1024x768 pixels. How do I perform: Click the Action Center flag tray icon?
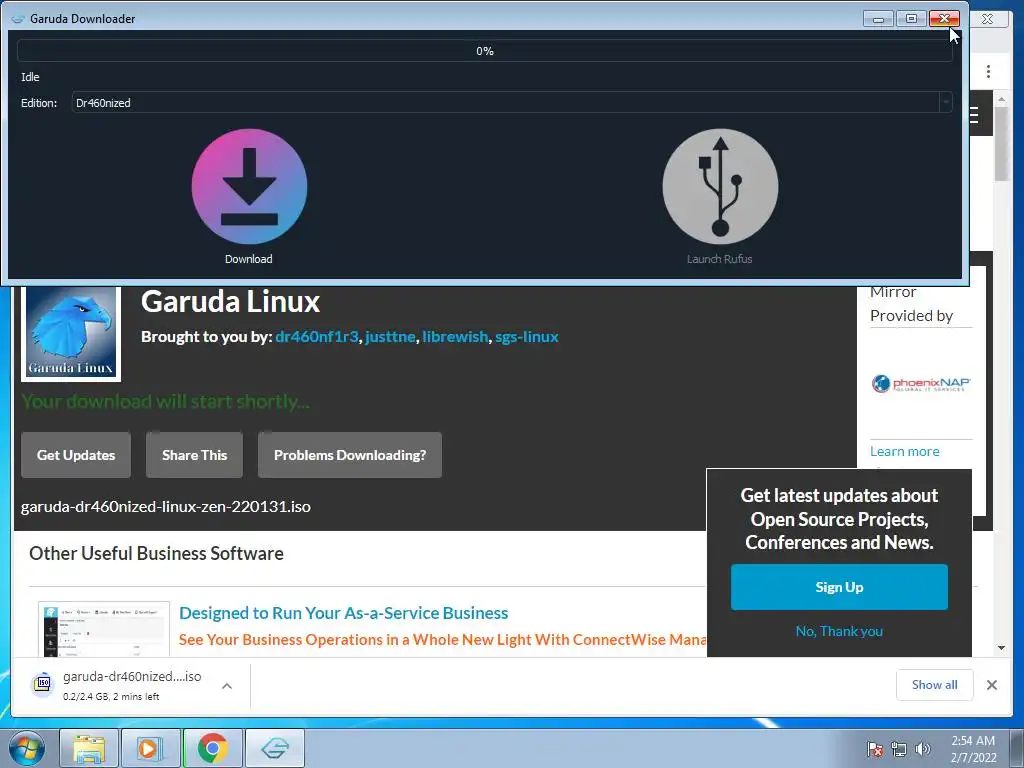pos(874,749)
